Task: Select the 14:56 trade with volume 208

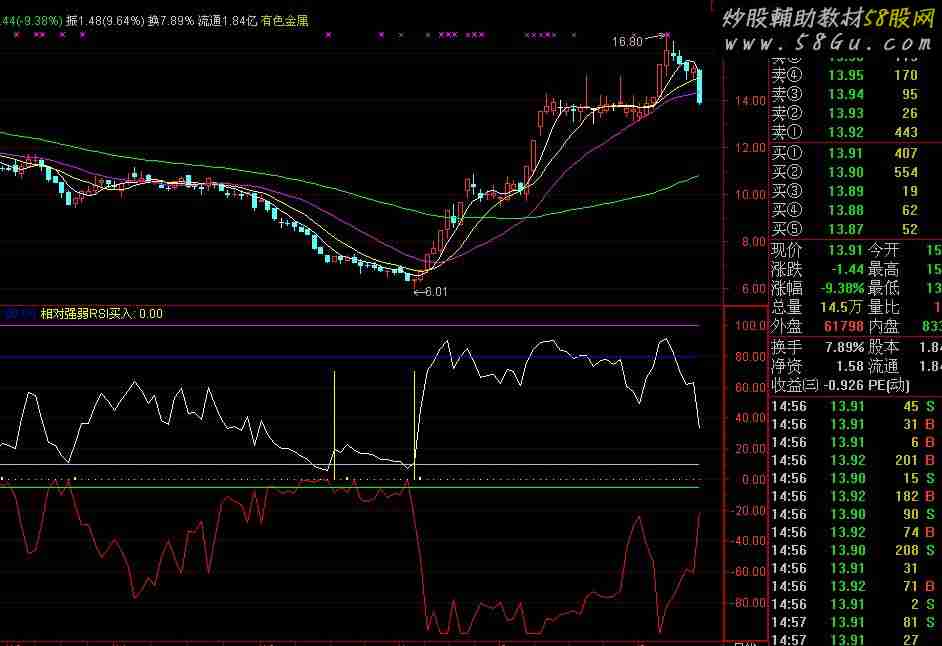Action: 855,551
